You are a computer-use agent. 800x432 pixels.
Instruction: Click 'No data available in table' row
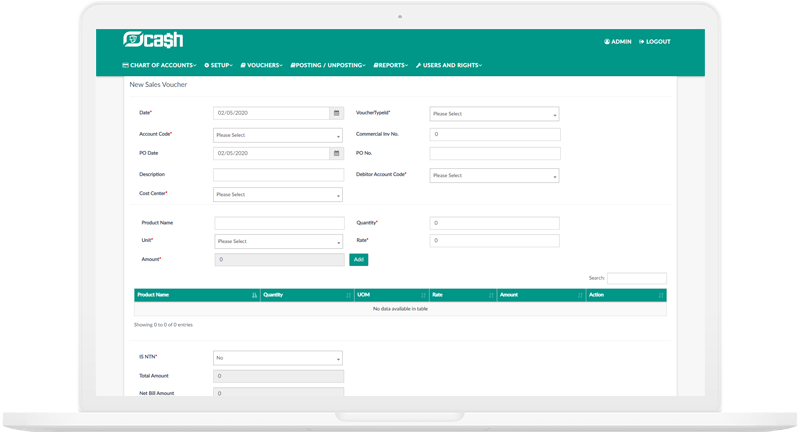pyautogui.click(x=401, y=309)
